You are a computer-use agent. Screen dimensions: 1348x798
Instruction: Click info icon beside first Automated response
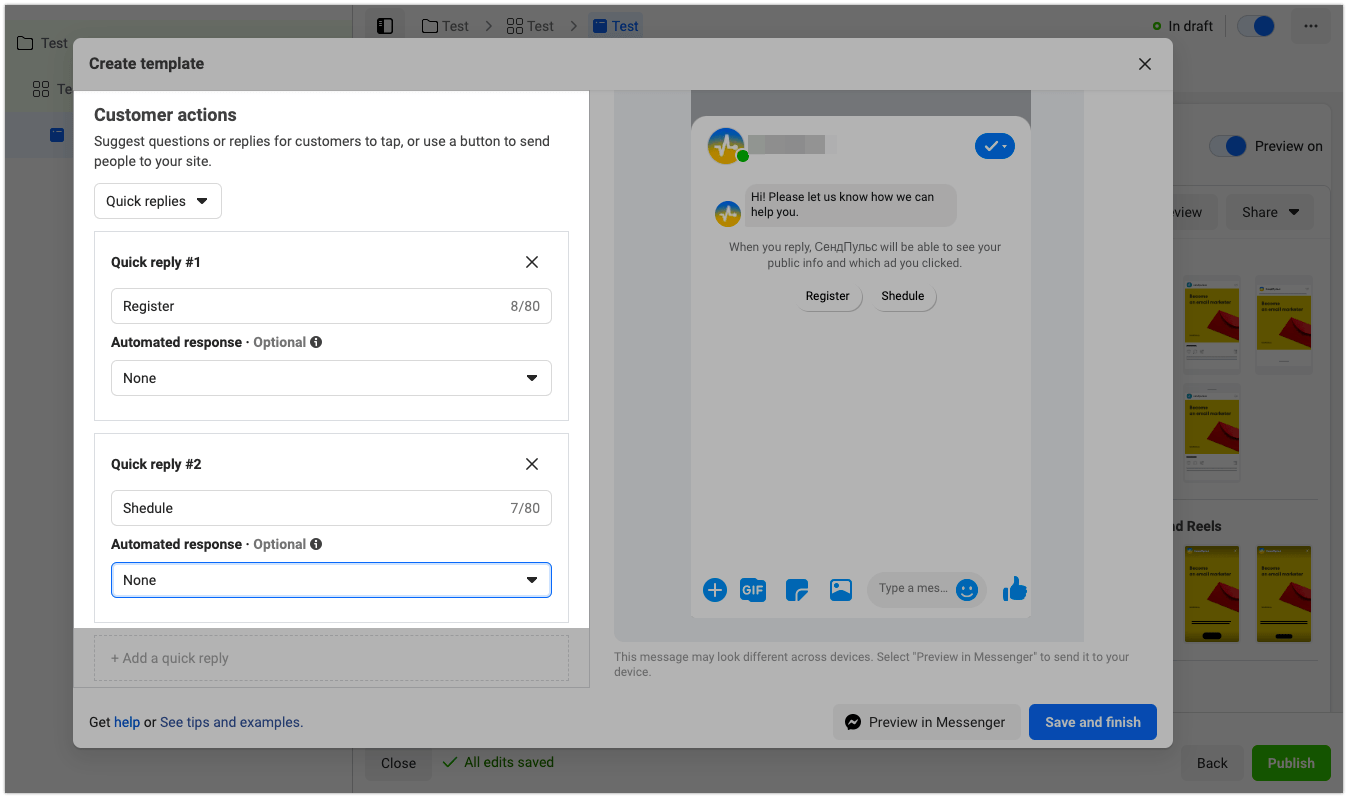316,342
